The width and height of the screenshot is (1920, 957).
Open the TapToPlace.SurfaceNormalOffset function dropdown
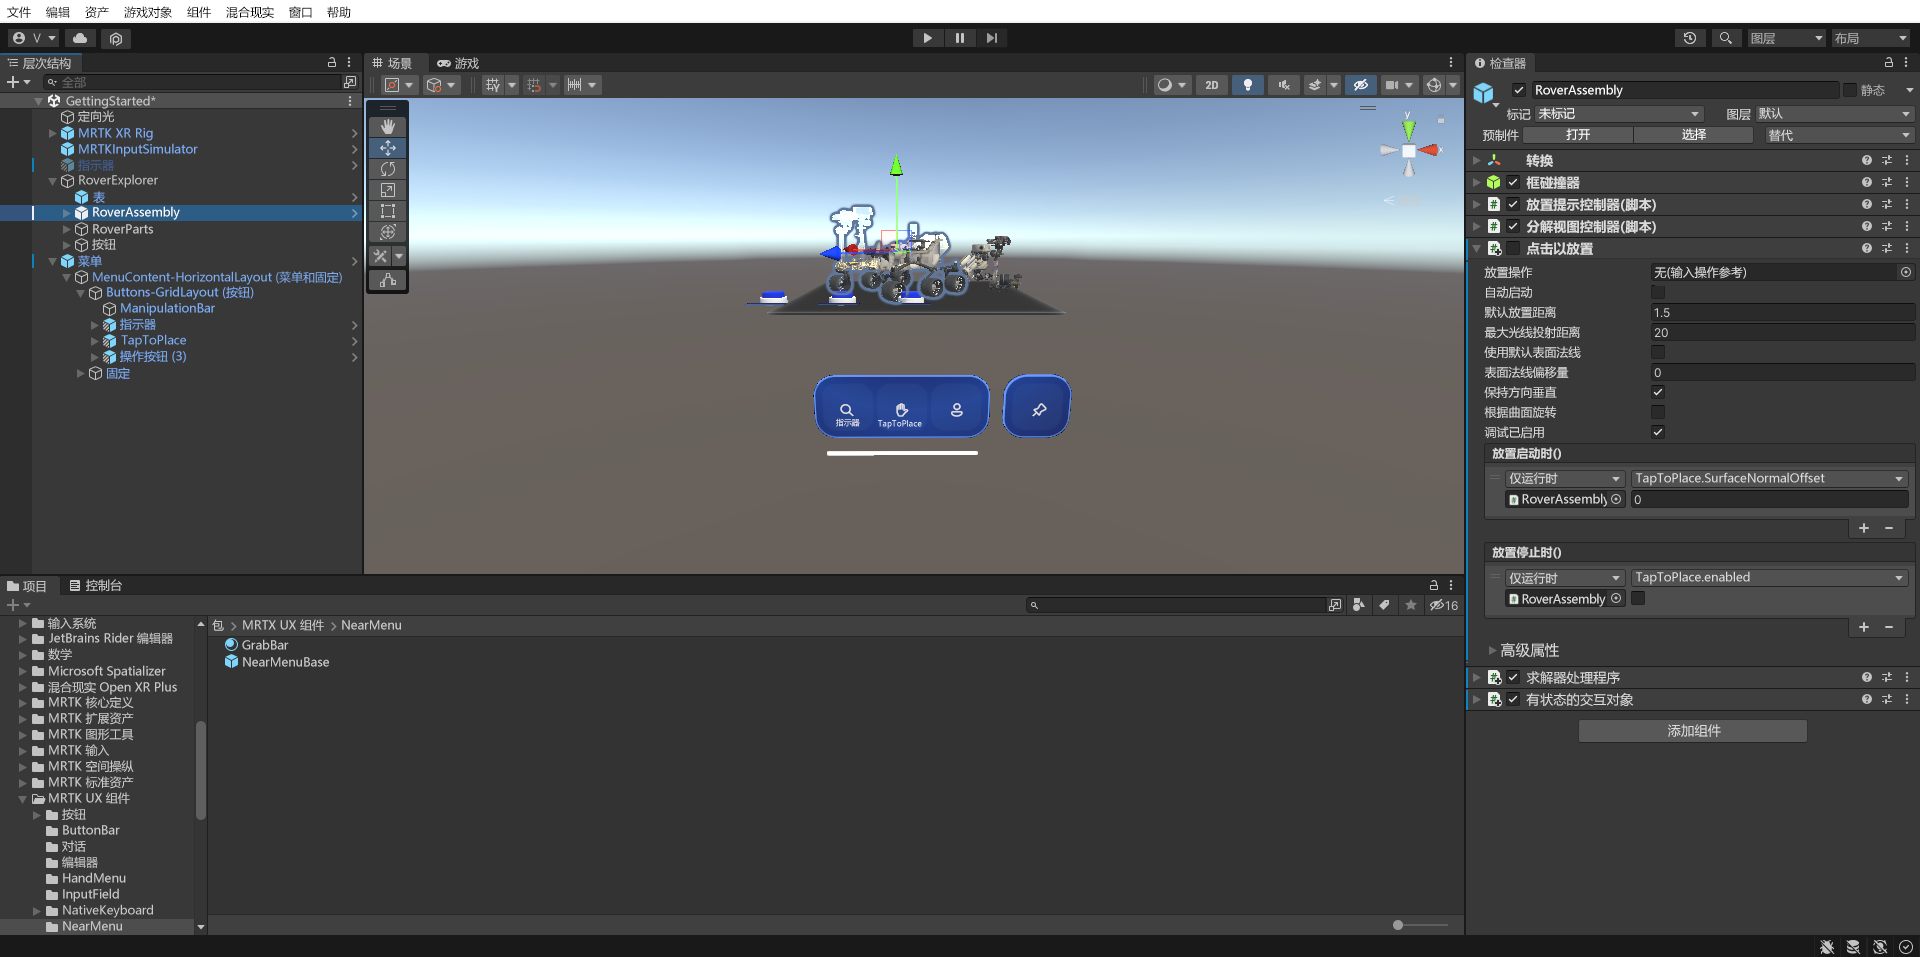click(1768, 478)
